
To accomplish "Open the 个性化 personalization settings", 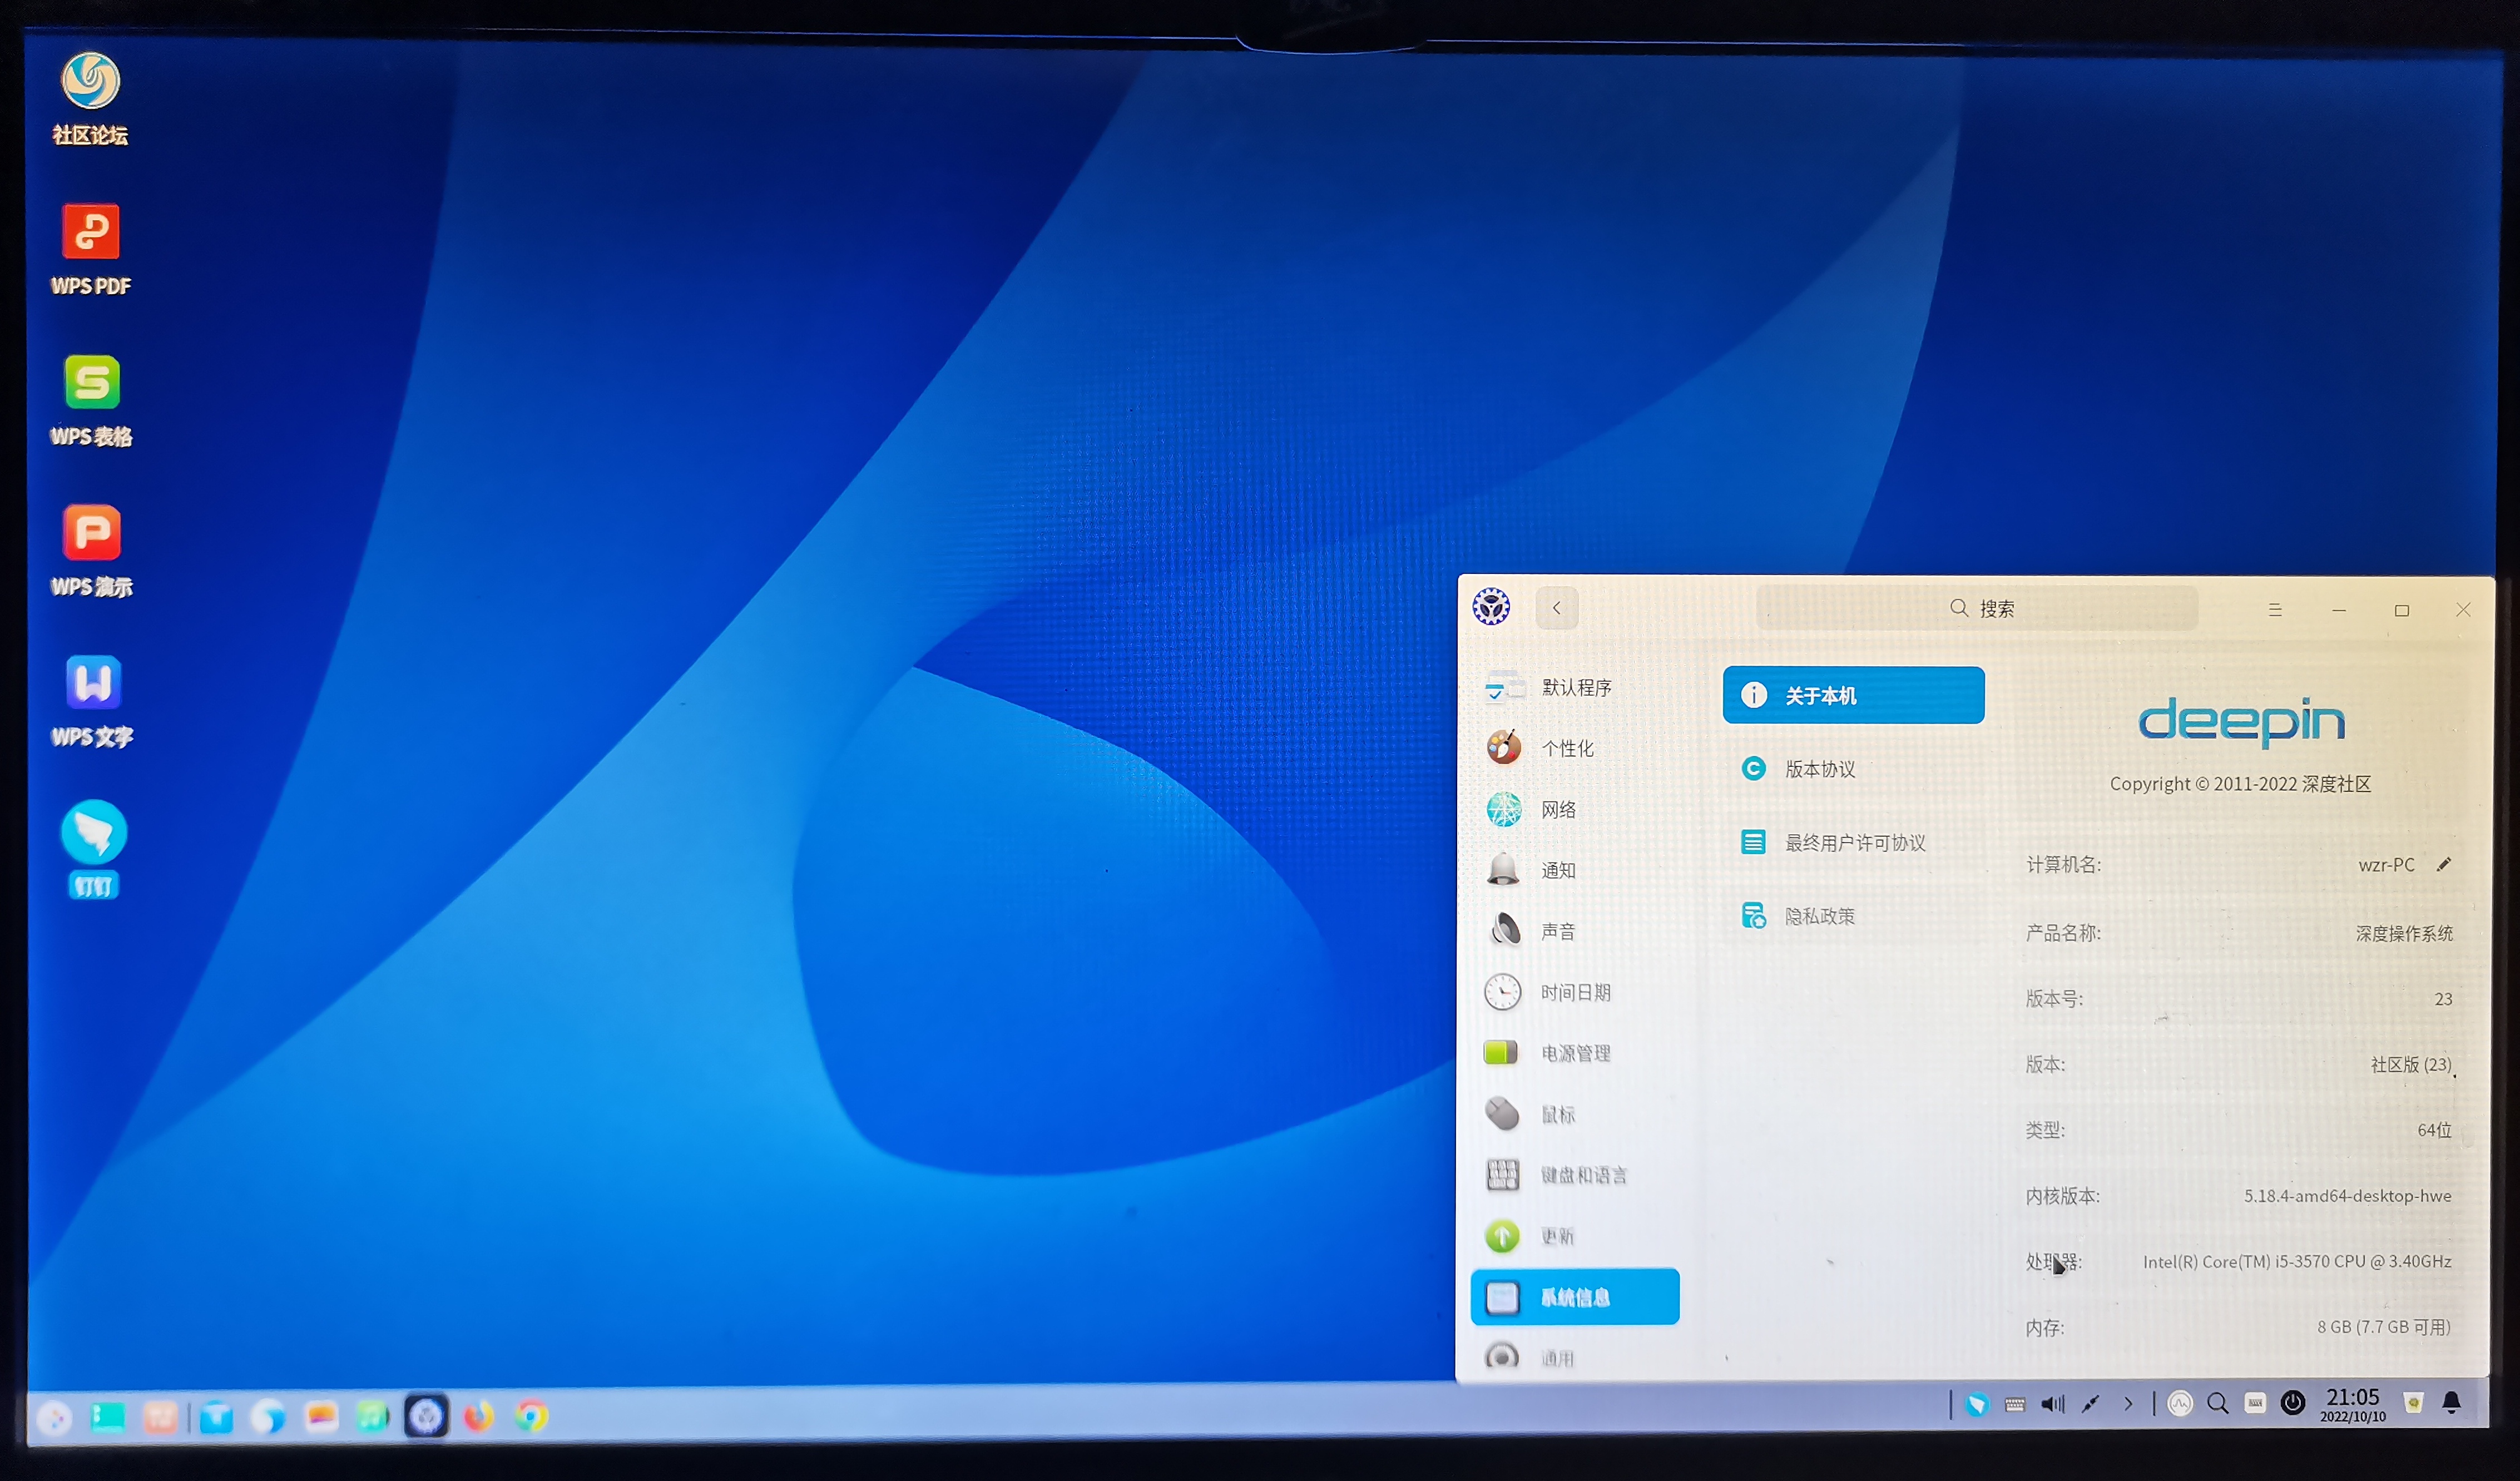I will (1566, 748).
